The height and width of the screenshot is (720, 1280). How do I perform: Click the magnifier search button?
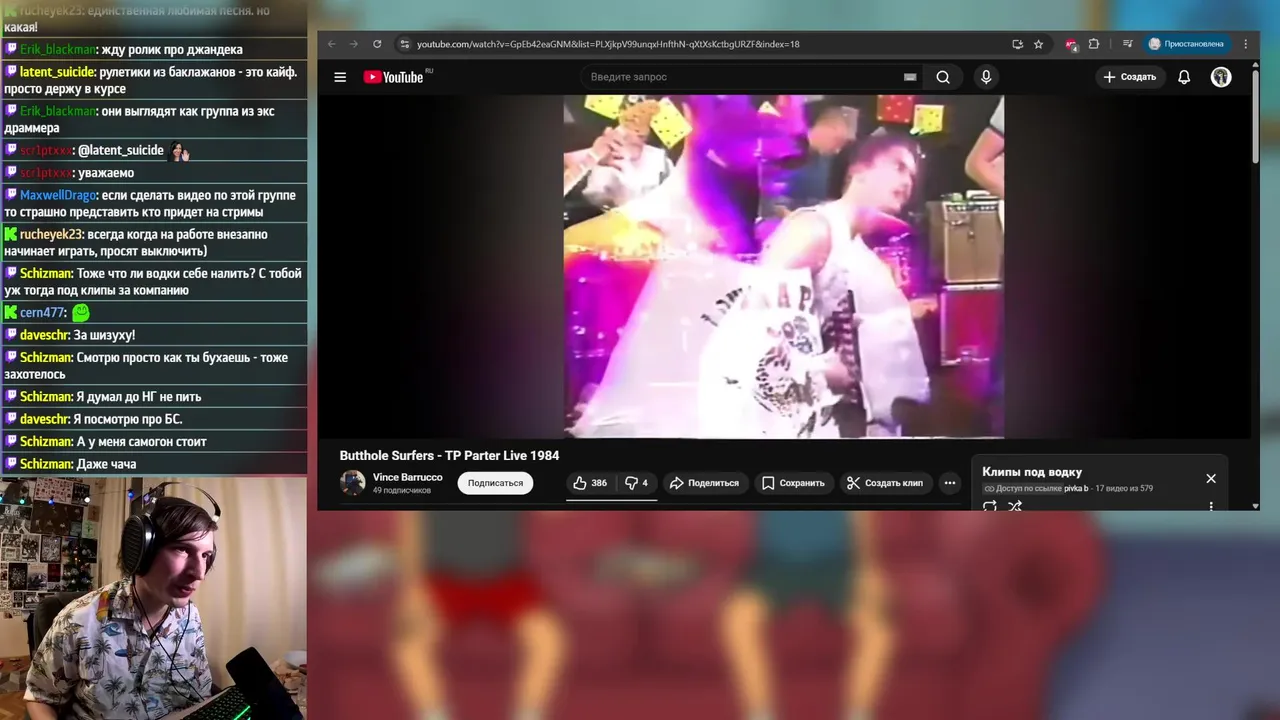[x=943, y=77]
